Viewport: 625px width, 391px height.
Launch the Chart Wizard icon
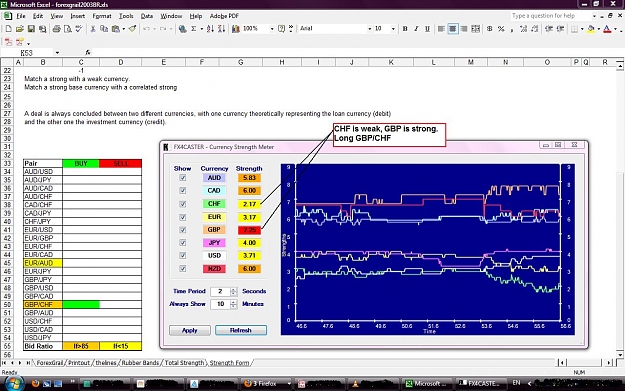(236, 29)
